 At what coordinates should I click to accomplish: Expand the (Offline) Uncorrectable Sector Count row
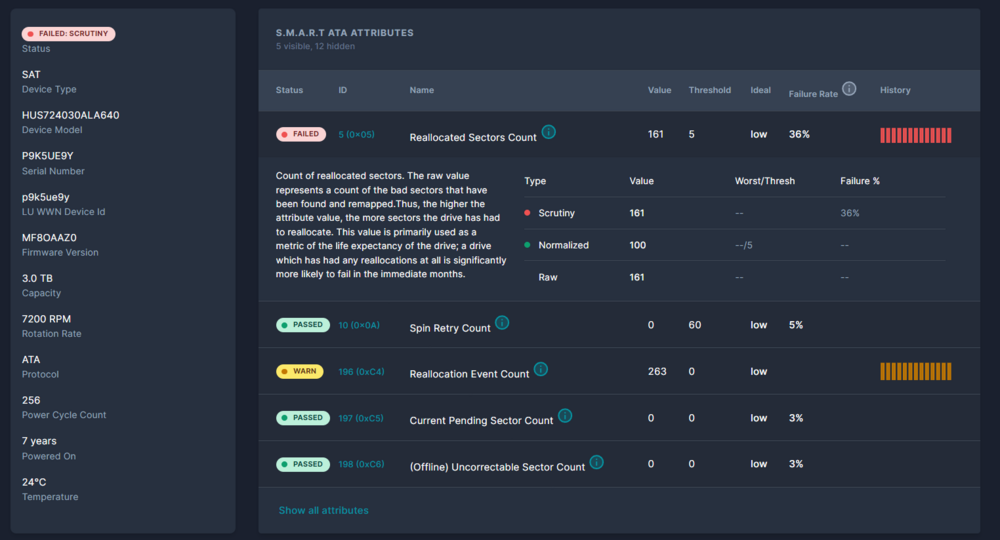[619, 464]
